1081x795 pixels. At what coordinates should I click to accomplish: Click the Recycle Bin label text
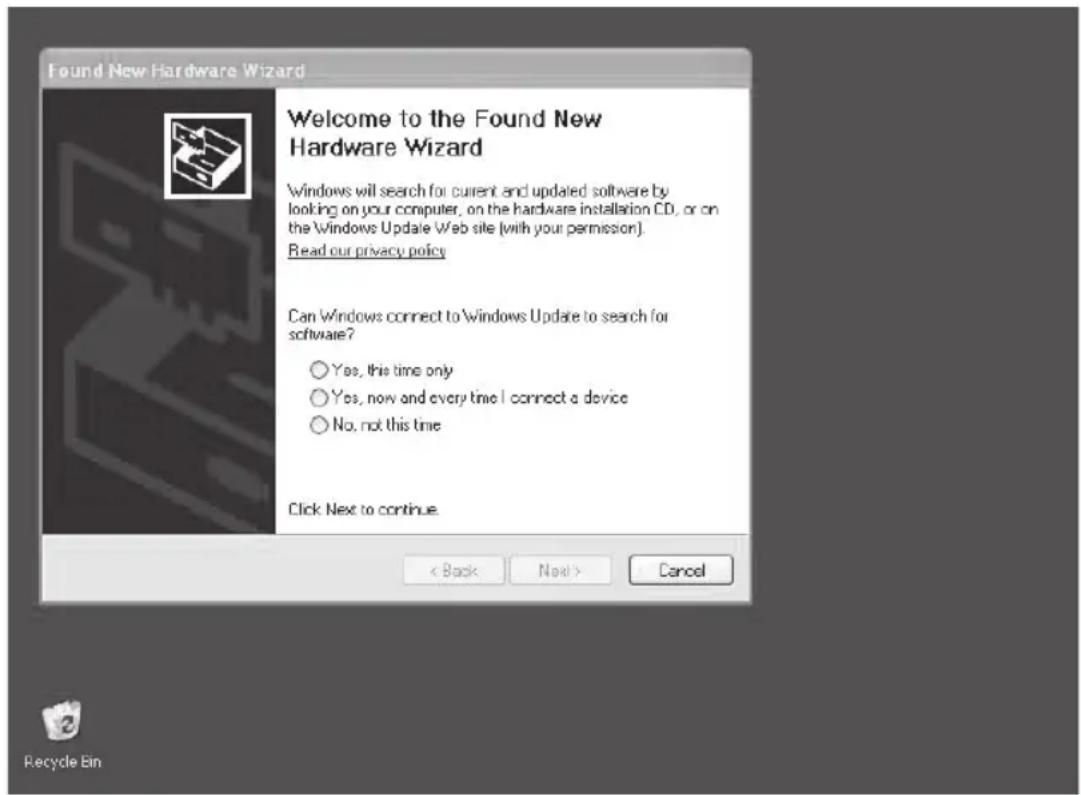[62, 762]
